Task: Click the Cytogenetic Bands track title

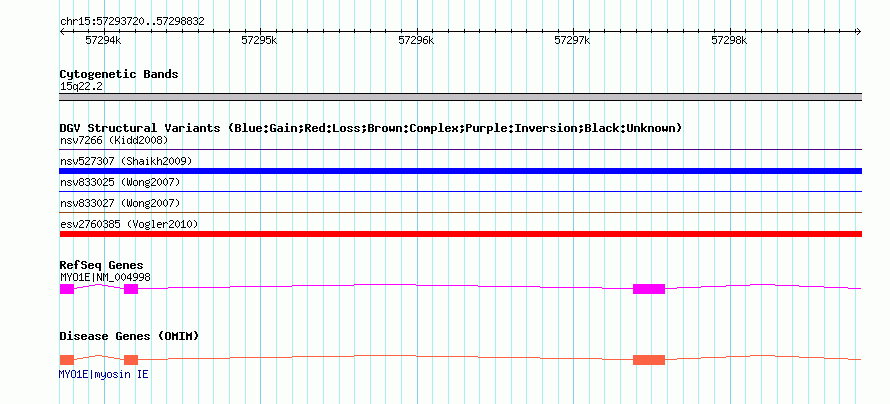Action: [119, 74]
